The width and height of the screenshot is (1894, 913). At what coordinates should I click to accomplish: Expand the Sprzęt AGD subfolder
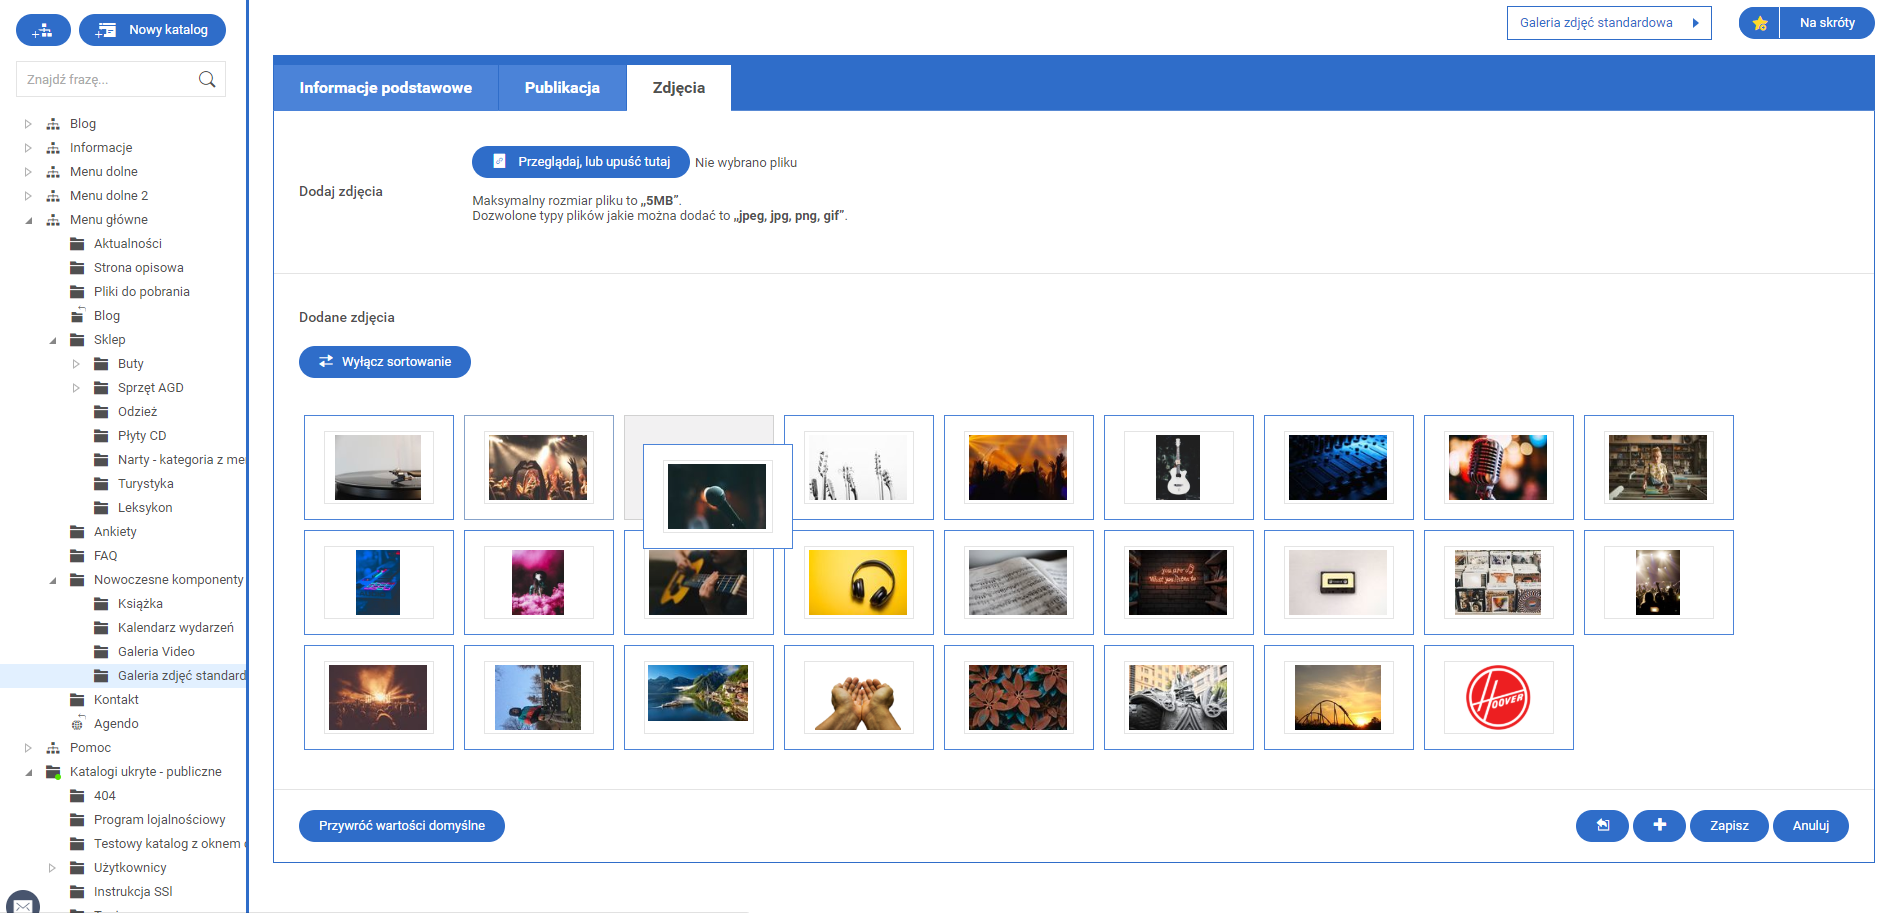[x=76, y=388]
